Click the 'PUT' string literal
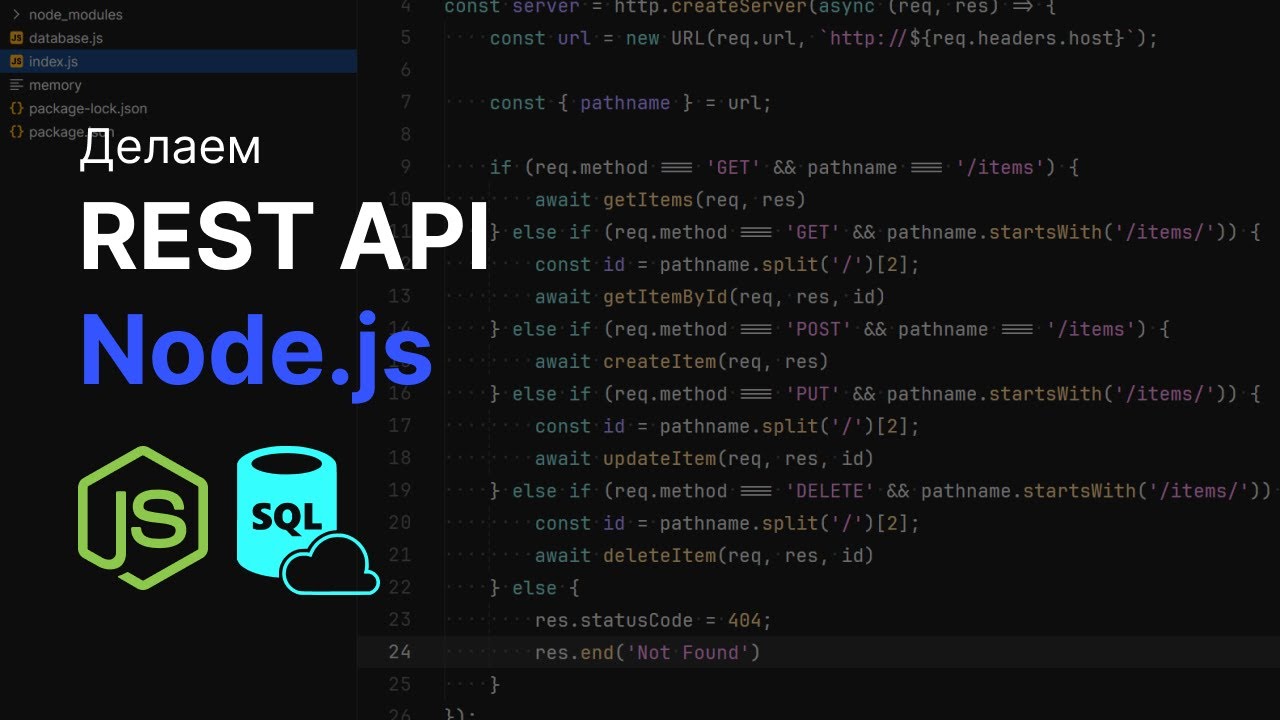 pos(813,394)
